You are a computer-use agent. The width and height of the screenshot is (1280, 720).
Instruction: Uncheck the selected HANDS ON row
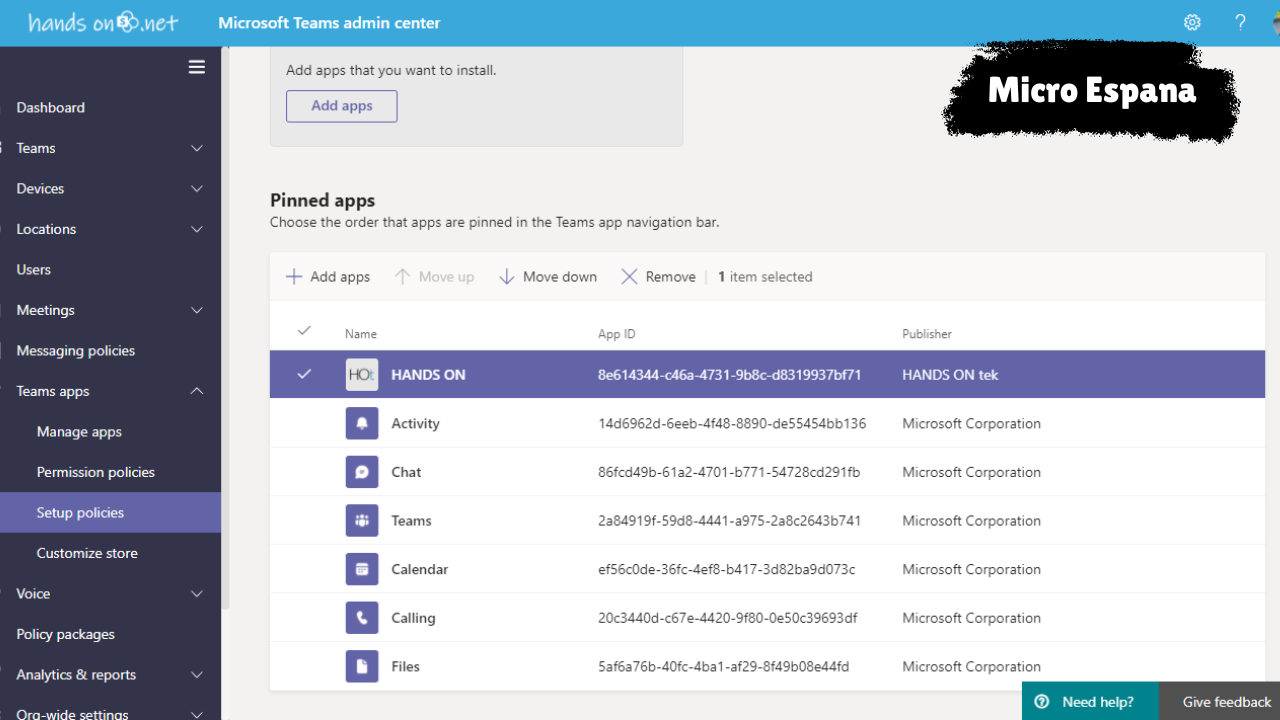click(x=304, y=374)
